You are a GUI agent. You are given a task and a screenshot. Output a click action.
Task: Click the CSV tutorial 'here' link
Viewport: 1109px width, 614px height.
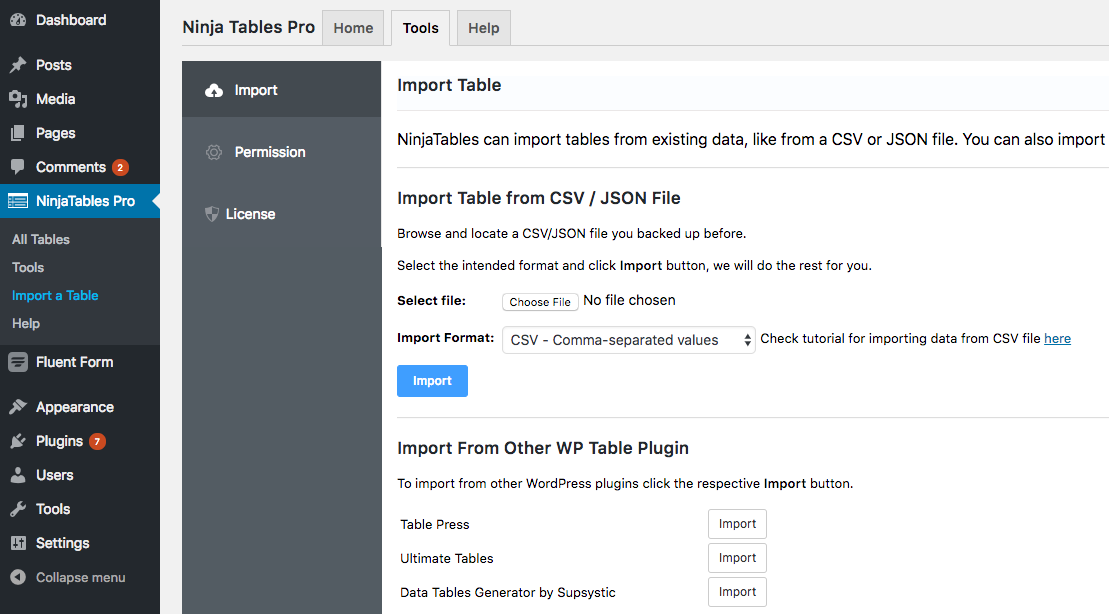[x=1057, y=338]
